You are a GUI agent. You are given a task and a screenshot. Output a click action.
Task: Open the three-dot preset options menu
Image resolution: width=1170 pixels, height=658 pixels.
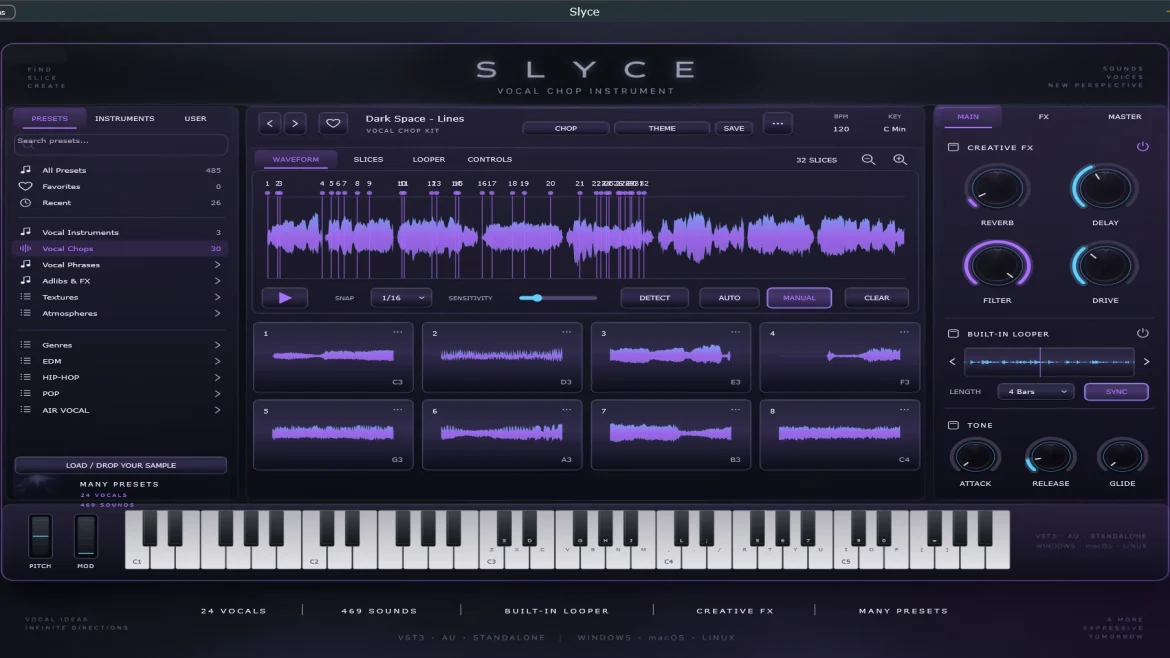point(778,124)
